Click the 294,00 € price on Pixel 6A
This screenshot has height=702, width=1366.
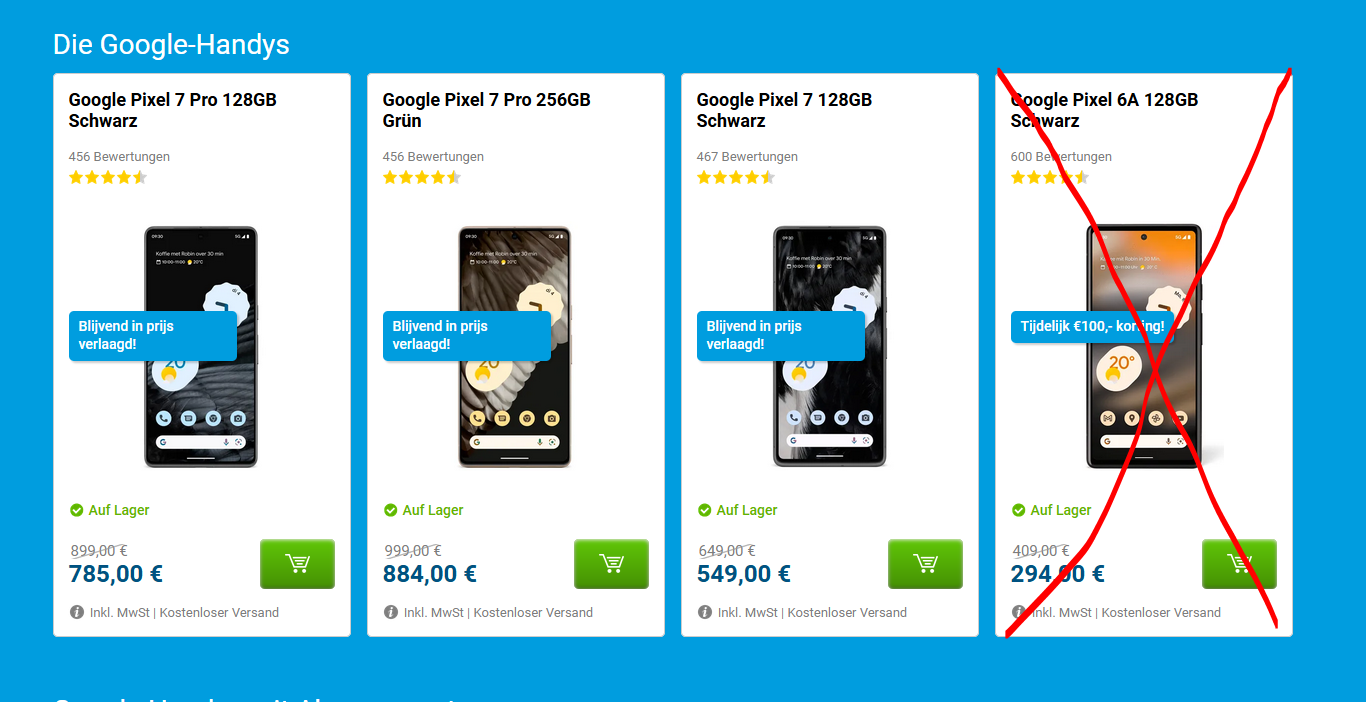pos(1058,574)
